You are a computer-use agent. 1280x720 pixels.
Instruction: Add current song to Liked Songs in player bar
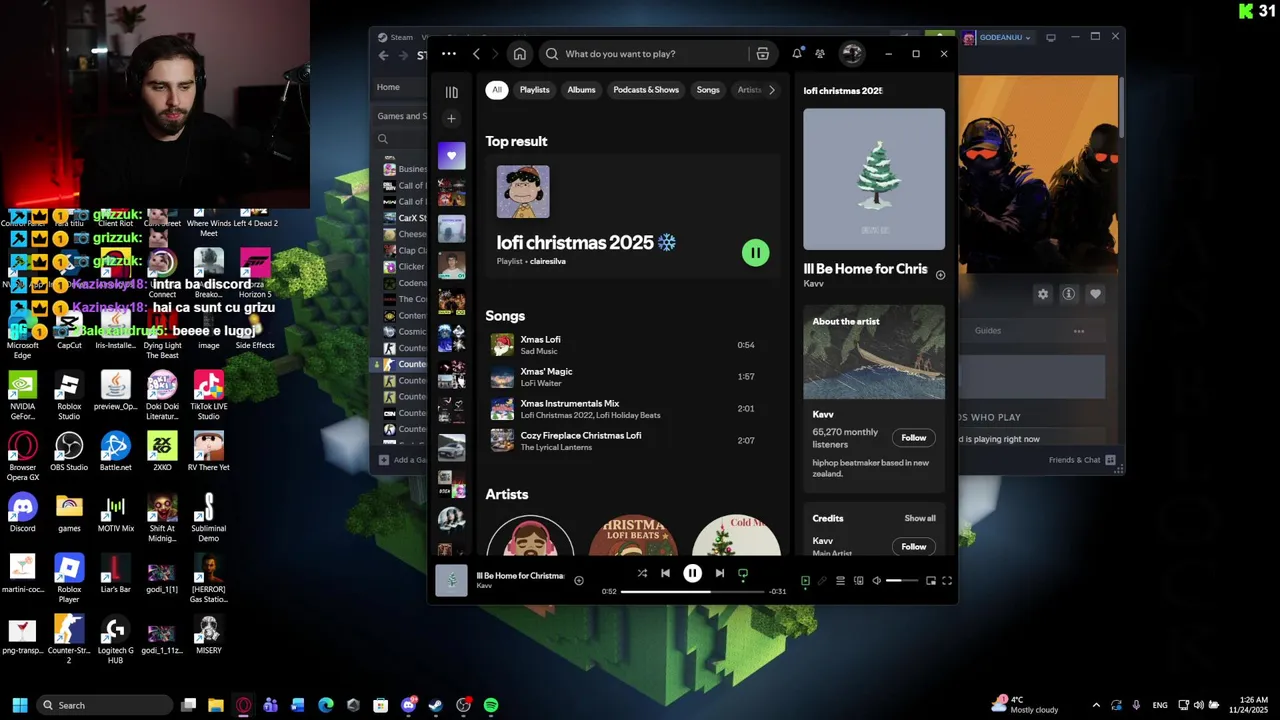tap(578, 581)
